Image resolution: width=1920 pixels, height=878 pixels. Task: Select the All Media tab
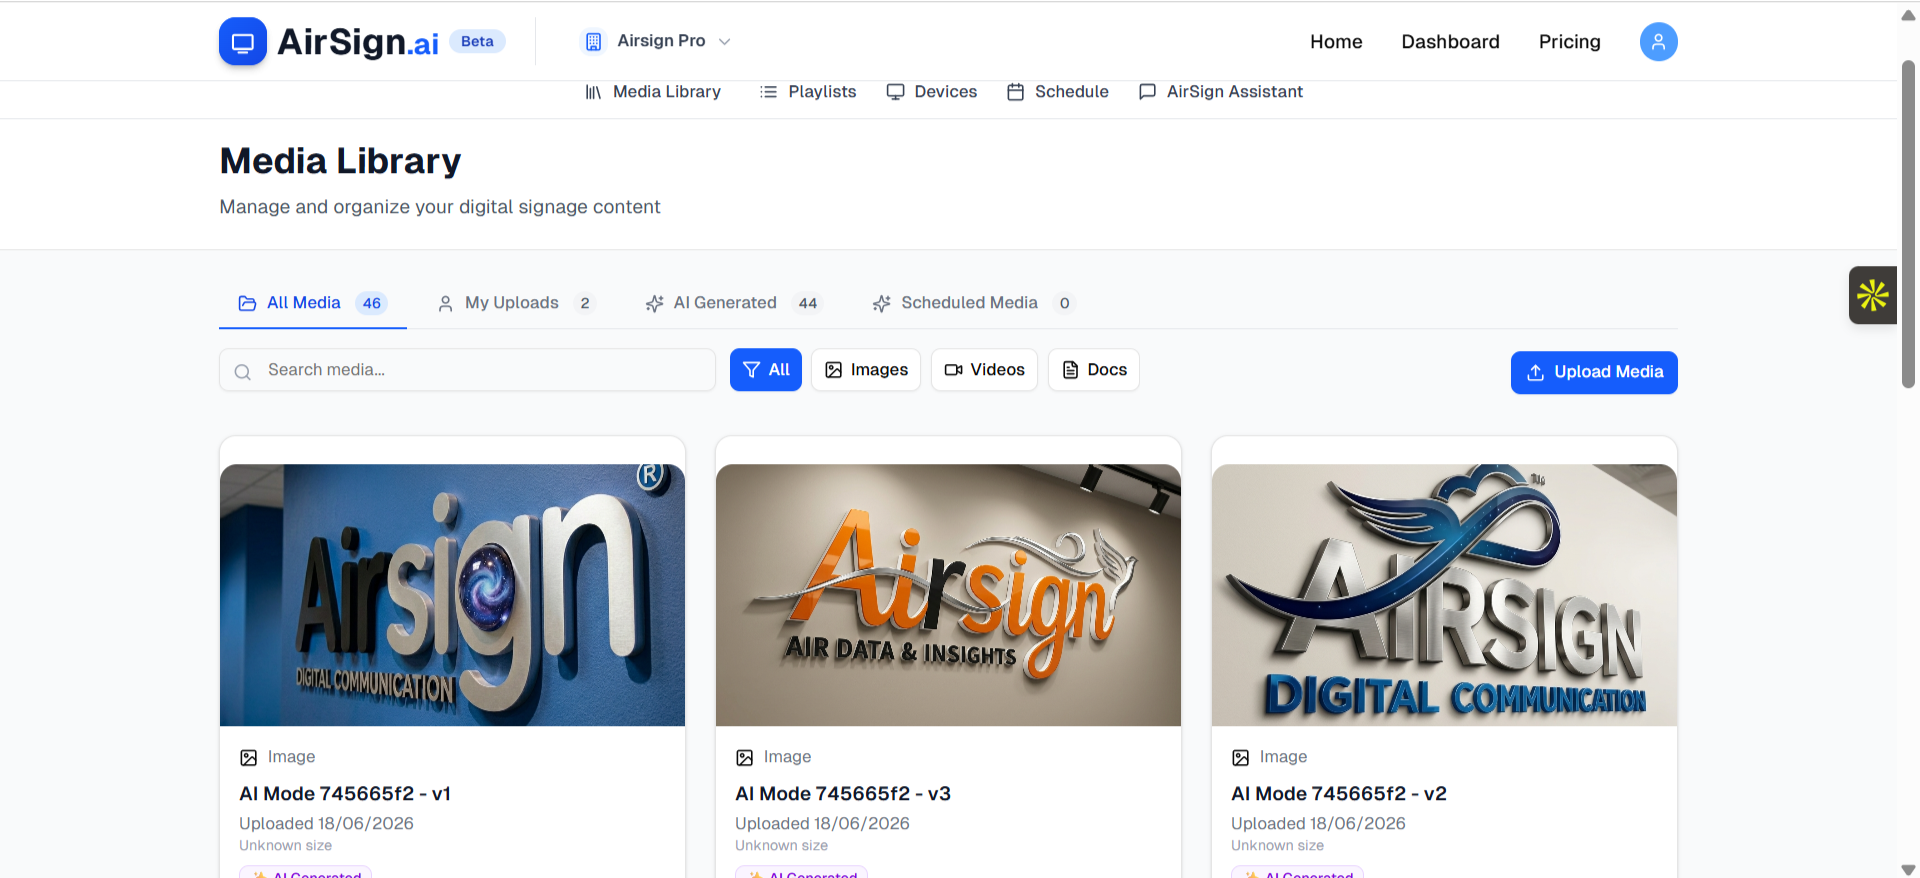point(313,303)
